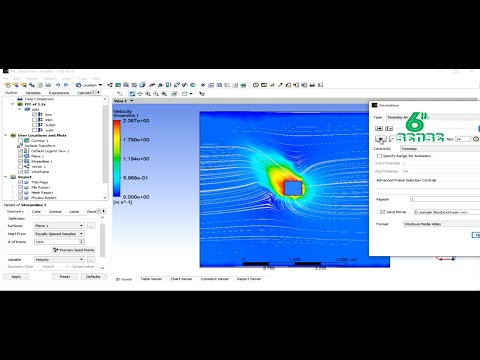Image resolution: width=480 pixels, height=360 pixels.
Task: Toggle visibility checkbox for walls boundary
Action: click(35, 130)
